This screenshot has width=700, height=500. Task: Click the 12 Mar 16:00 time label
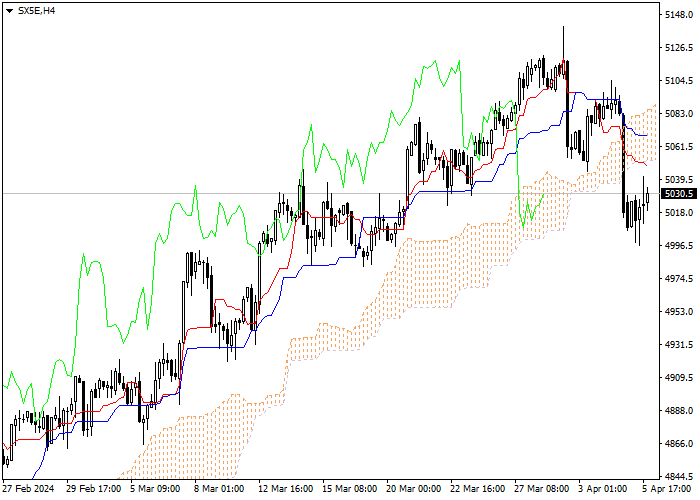click(x=285, y=489)
